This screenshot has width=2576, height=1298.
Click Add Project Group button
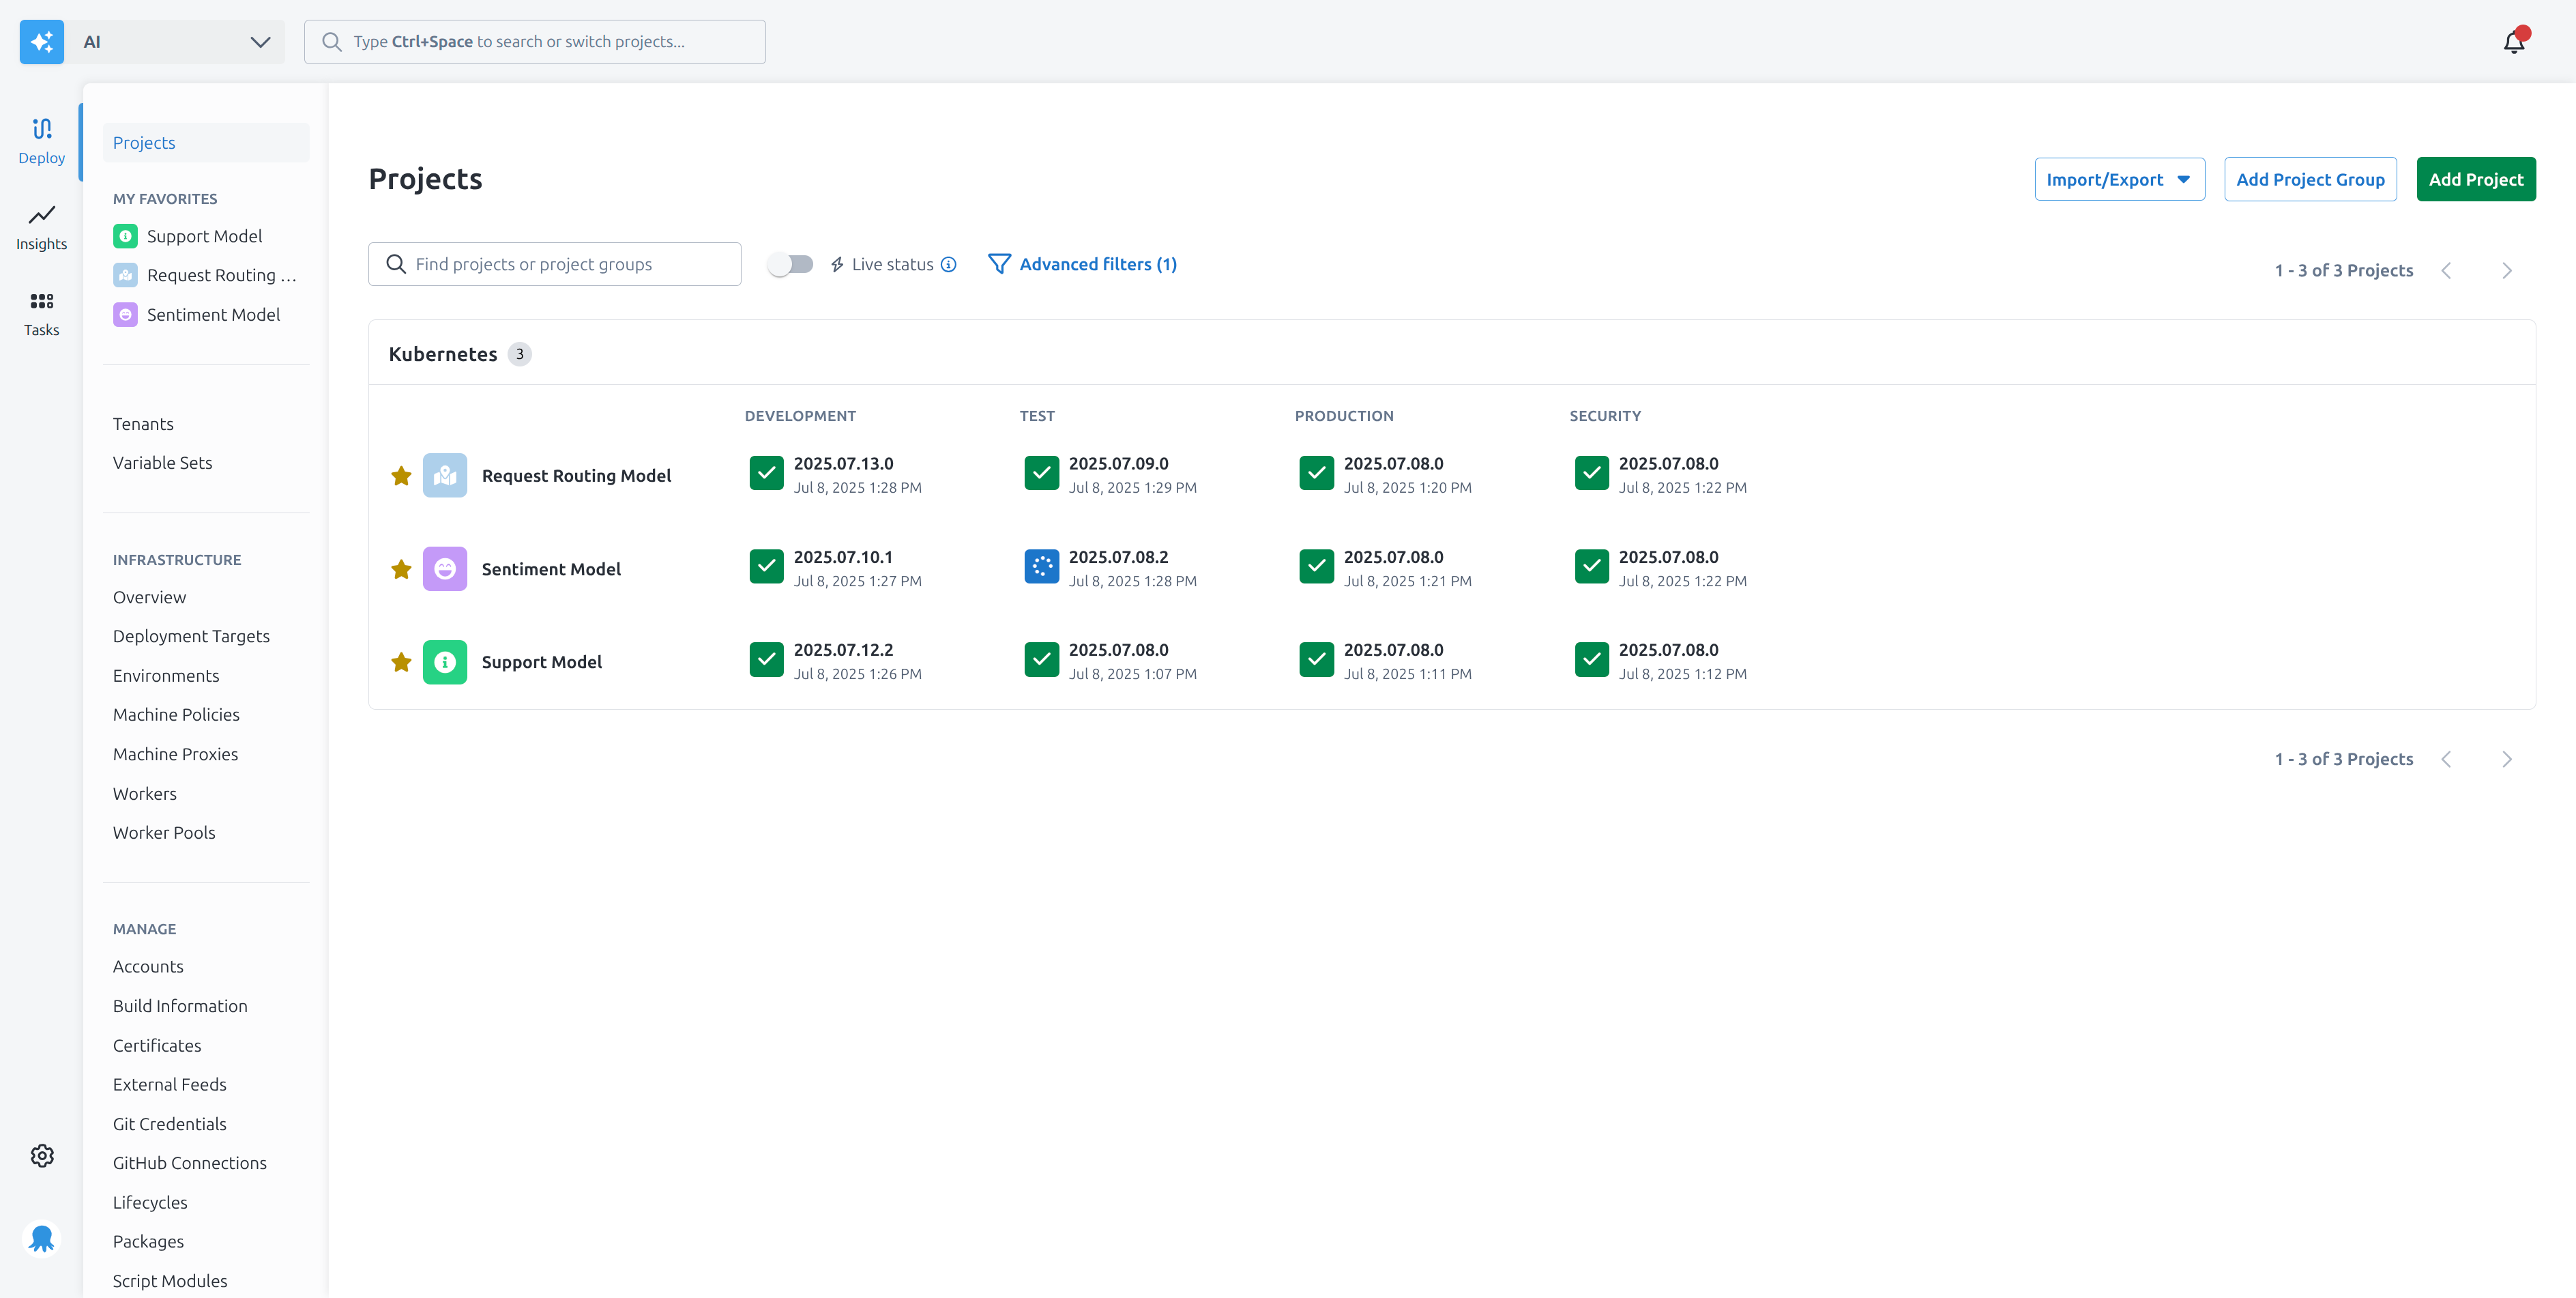click(2310, 179)
